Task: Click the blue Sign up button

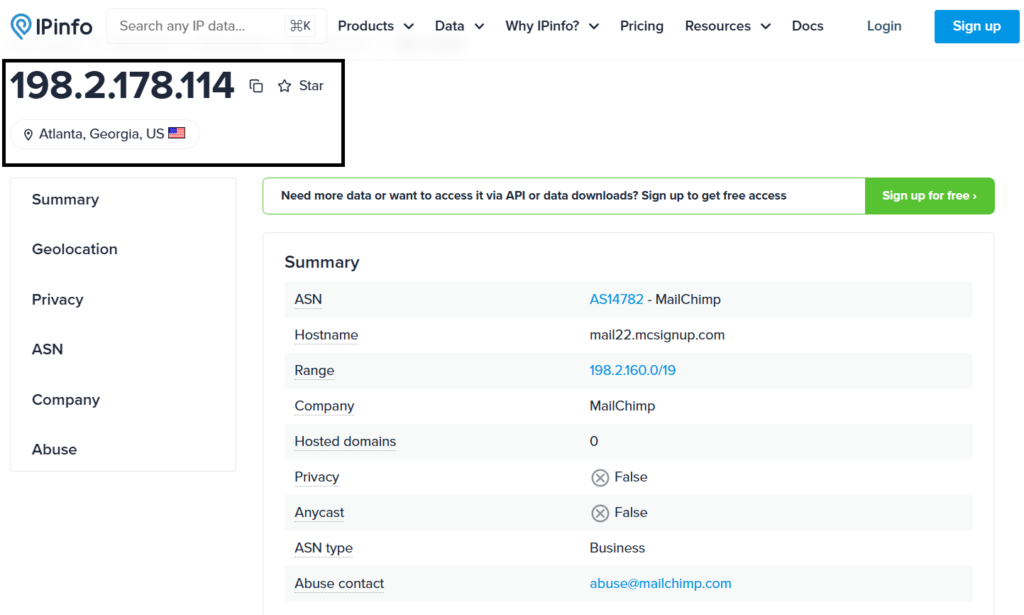Action: click(976, 26)
